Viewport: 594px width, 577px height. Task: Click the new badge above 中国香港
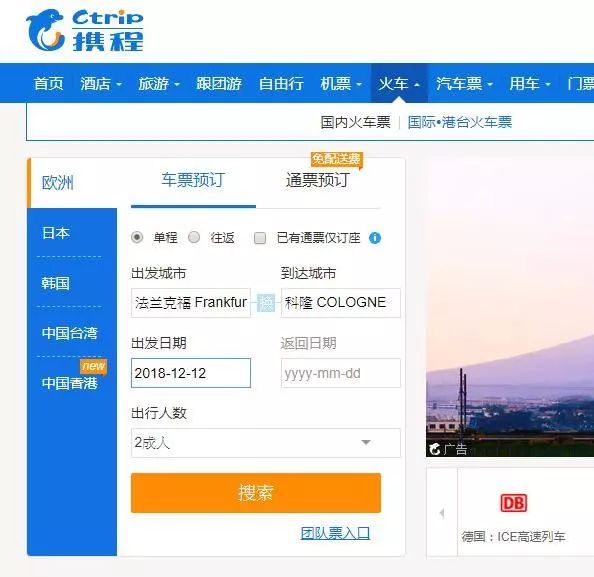(x=94, y=366)
